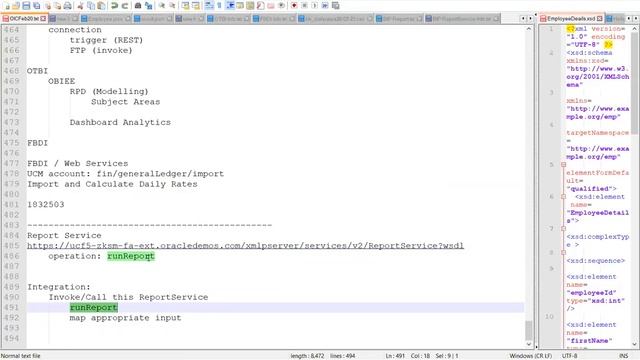
Task: Click the 'Dashboard Analytics' text line
Action: pos(120,122)
